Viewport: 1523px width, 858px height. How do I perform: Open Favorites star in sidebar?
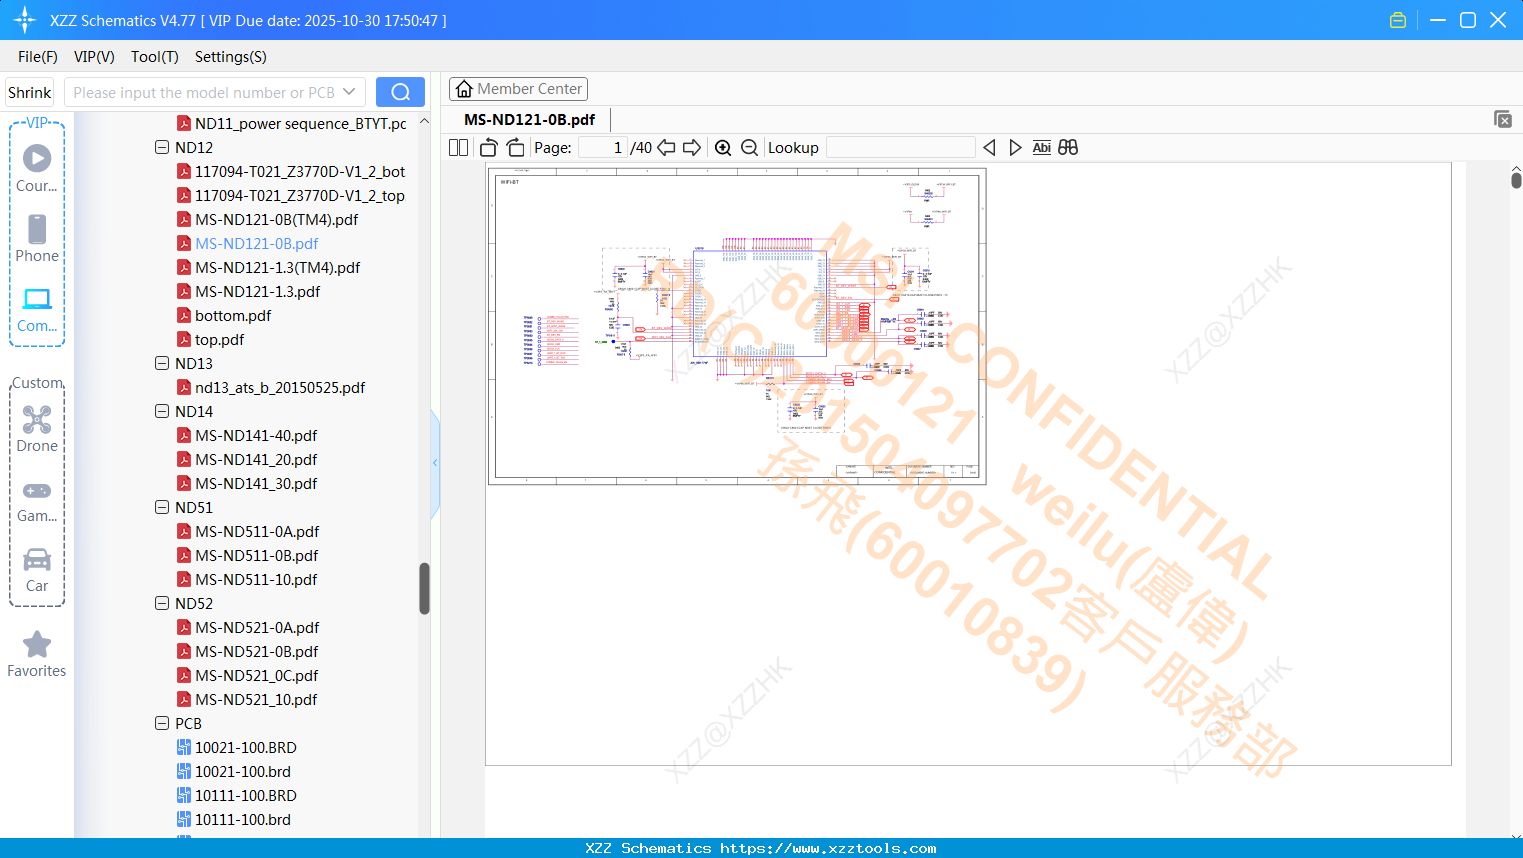tap(37, 654)
